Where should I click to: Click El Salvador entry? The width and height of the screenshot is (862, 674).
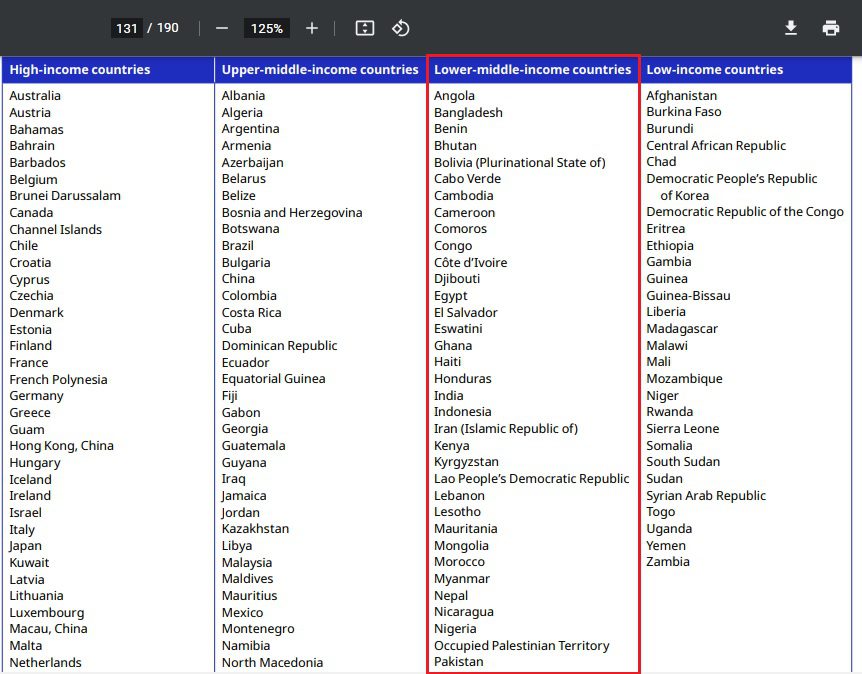click(x=466, y=313)
